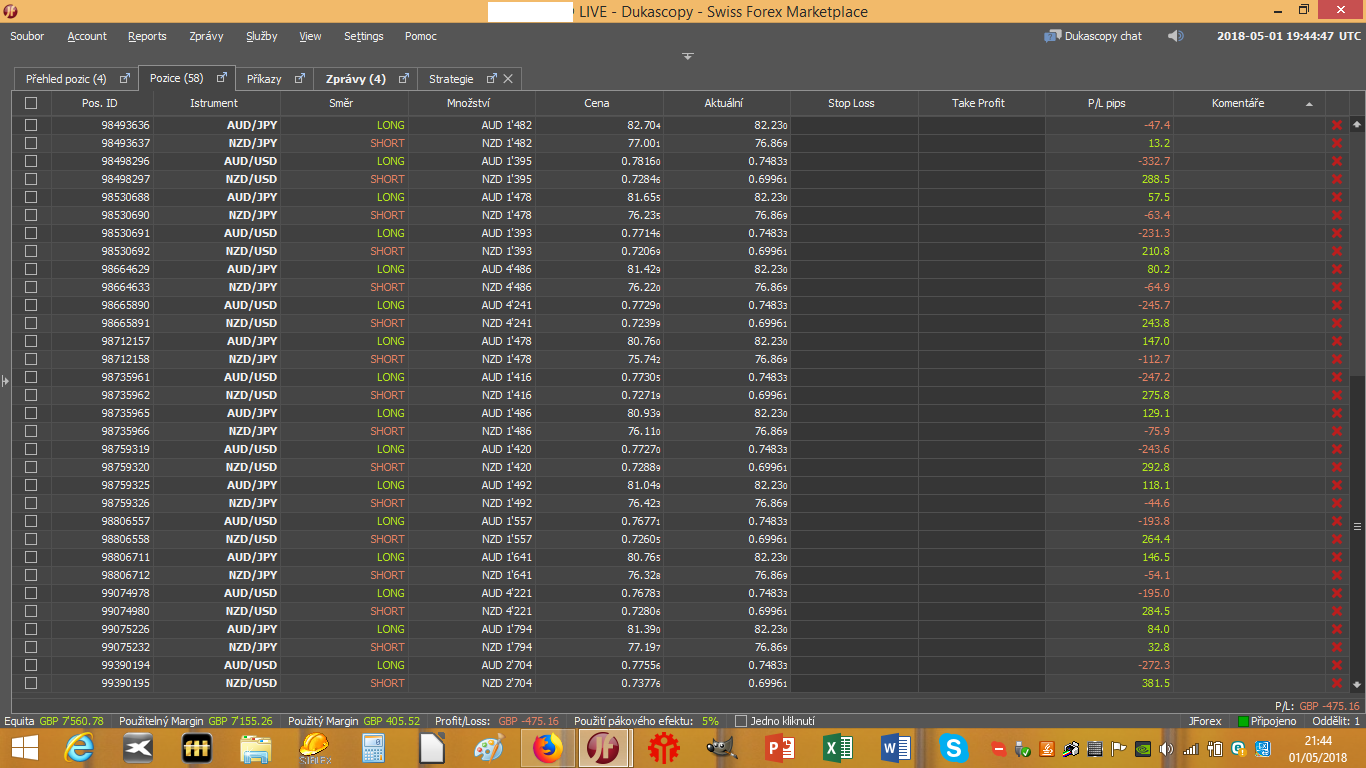Open GIMP from the taskbar
The width and height of the screenshot is (1366, 768).
pos(720,748)
